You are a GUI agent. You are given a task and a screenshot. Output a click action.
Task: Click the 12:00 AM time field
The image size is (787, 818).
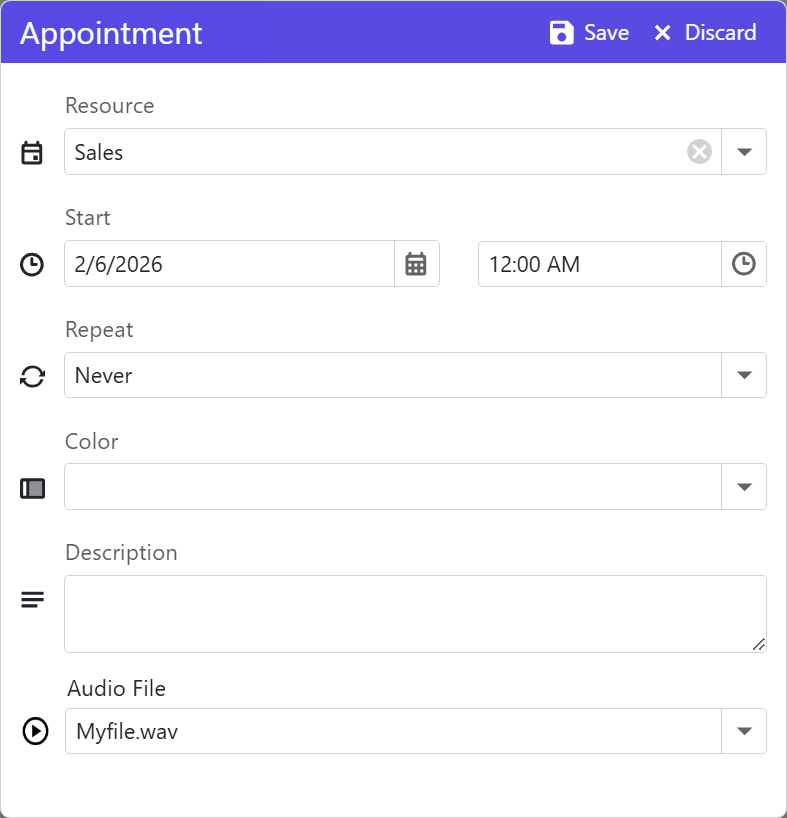(x=599, y=264)
